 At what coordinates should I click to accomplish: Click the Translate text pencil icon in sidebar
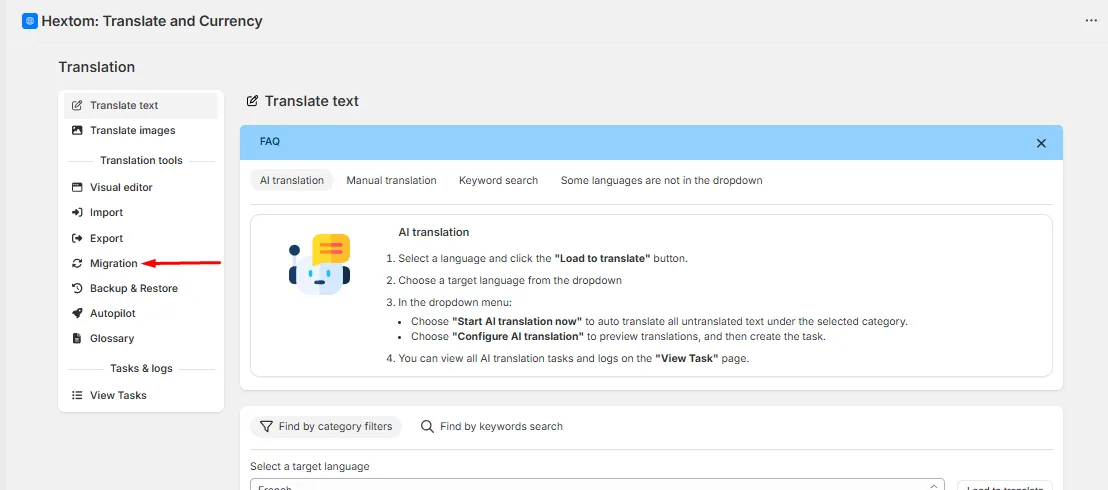(77, 105)
